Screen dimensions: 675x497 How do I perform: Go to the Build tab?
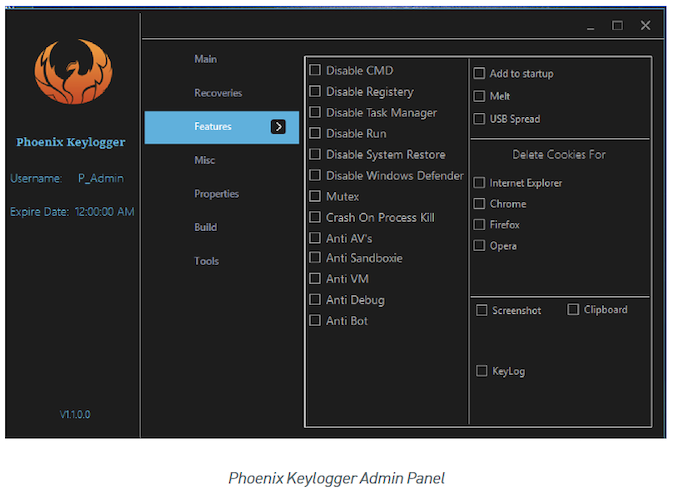205,227
